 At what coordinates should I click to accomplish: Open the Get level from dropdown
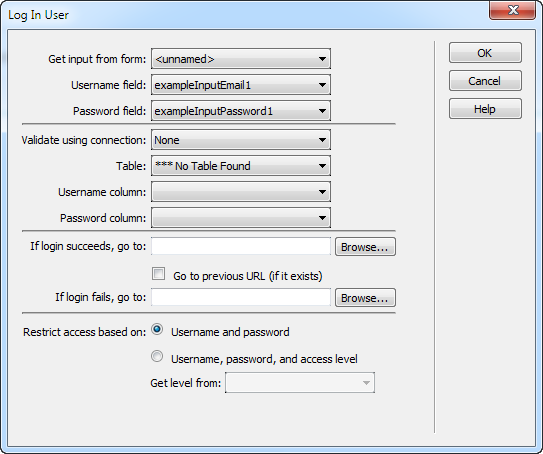[300, 383]
